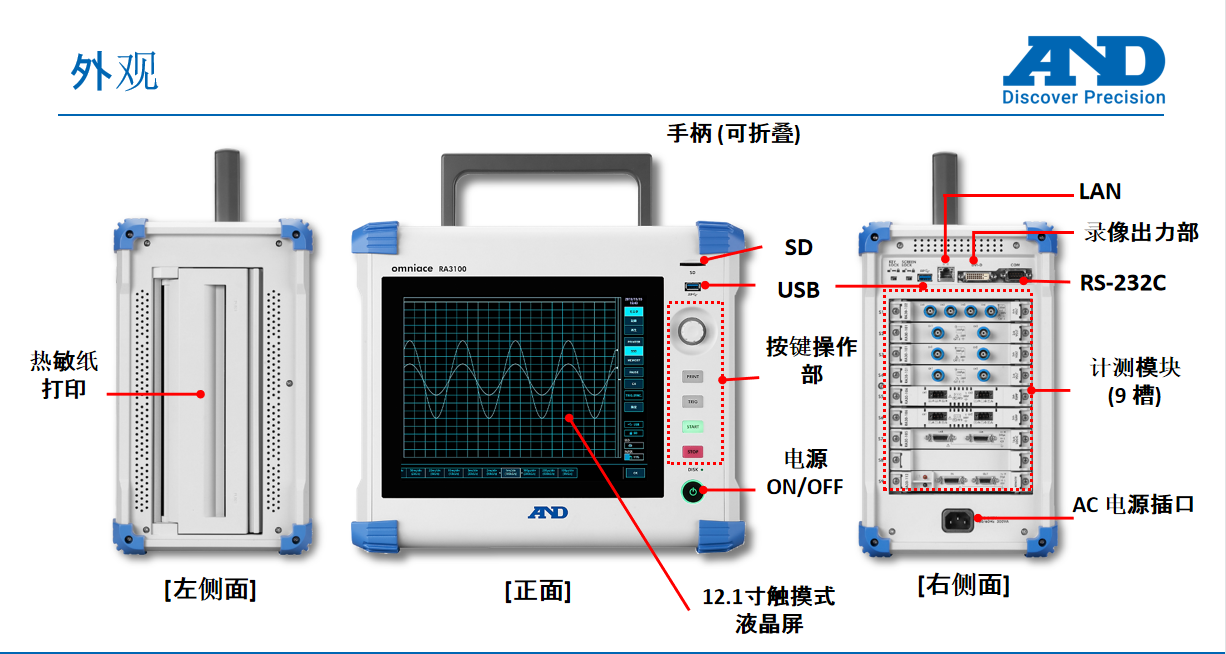
Task: Click the thermal paper printer slot
Action: coord(205,395)
